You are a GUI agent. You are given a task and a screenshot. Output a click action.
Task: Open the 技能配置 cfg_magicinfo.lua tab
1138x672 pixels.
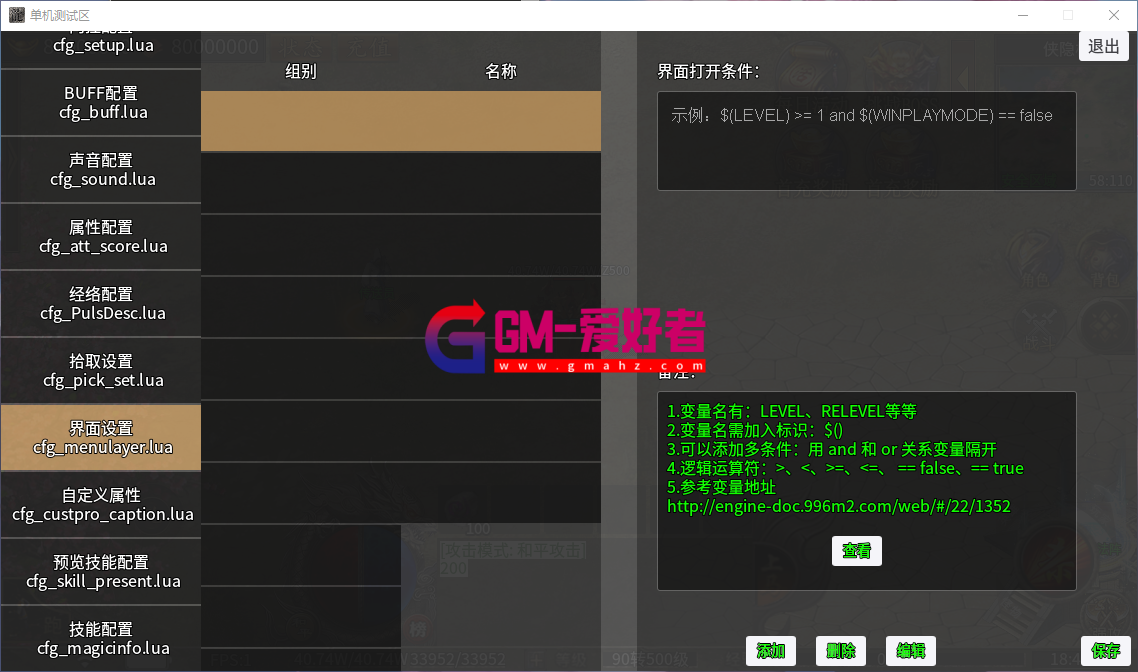click(x=101, y=639)
